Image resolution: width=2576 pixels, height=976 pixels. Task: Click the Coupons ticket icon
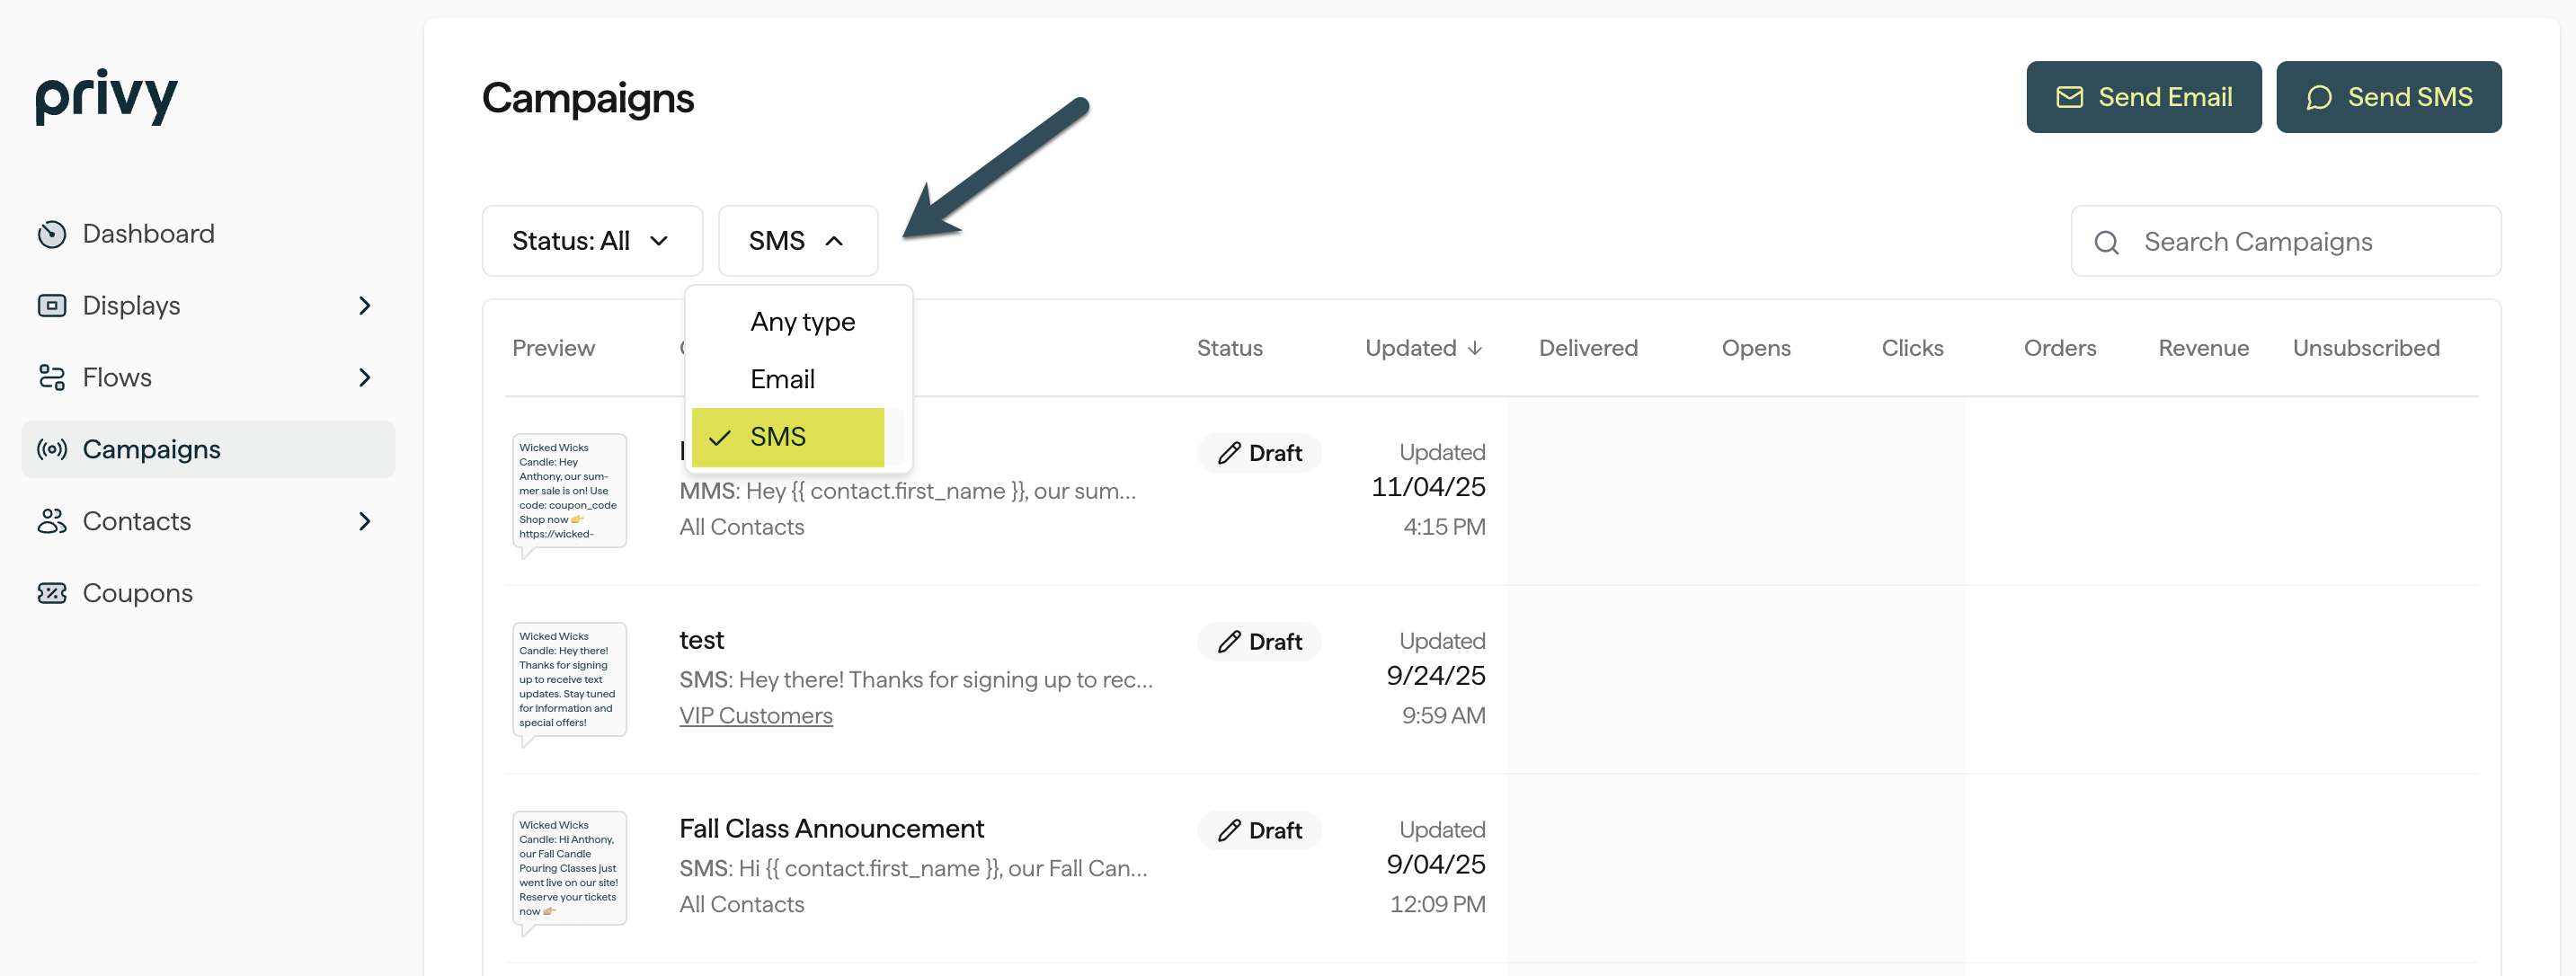pos(50,592)
